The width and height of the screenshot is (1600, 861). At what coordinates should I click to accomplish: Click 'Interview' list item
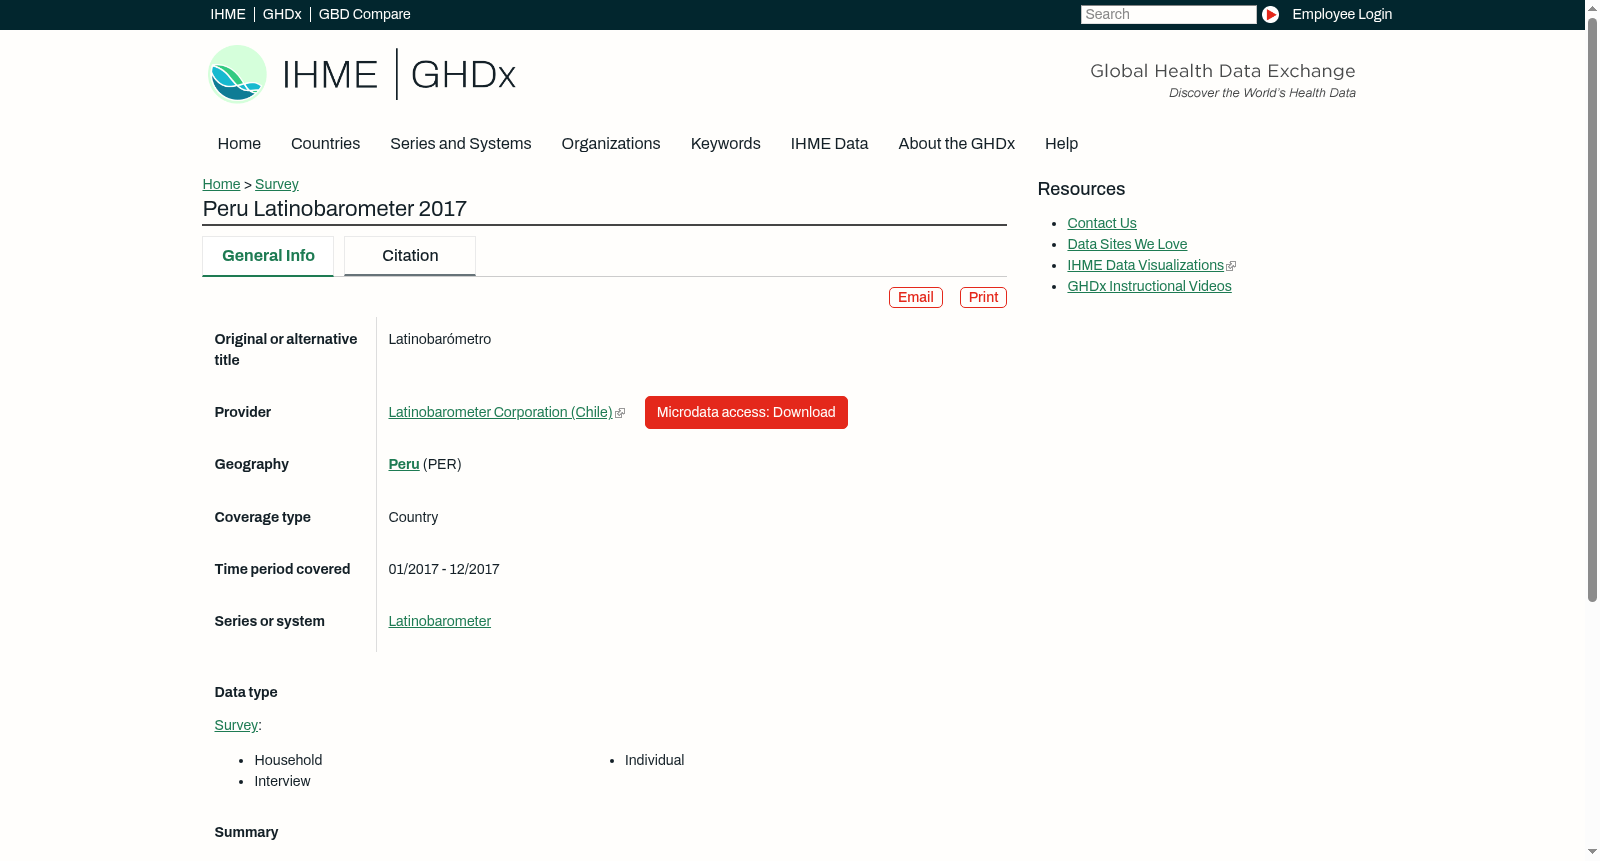(x=282, y=781)
